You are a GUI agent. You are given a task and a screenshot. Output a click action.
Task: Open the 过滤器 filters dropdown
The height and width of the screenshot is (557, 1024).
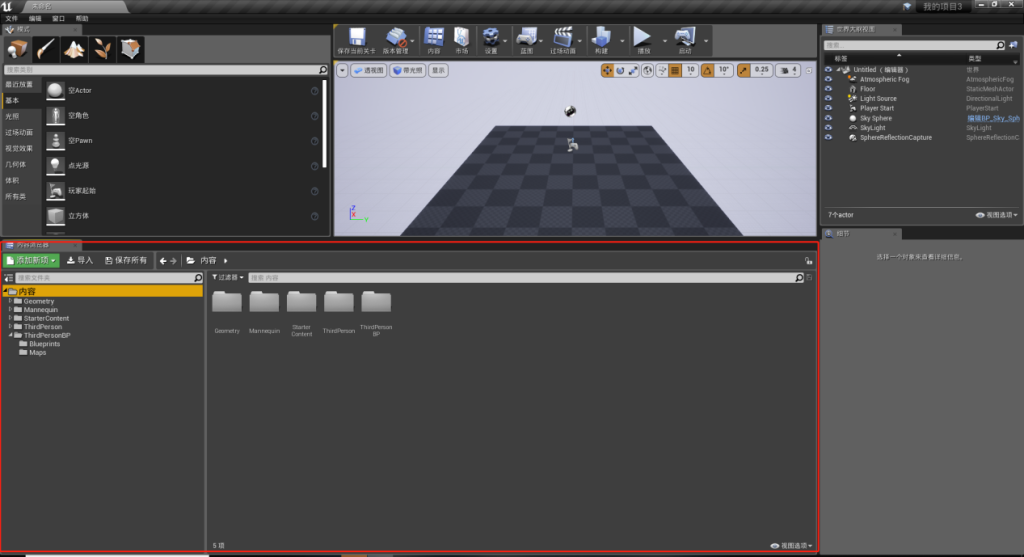[x=227, y=278]
